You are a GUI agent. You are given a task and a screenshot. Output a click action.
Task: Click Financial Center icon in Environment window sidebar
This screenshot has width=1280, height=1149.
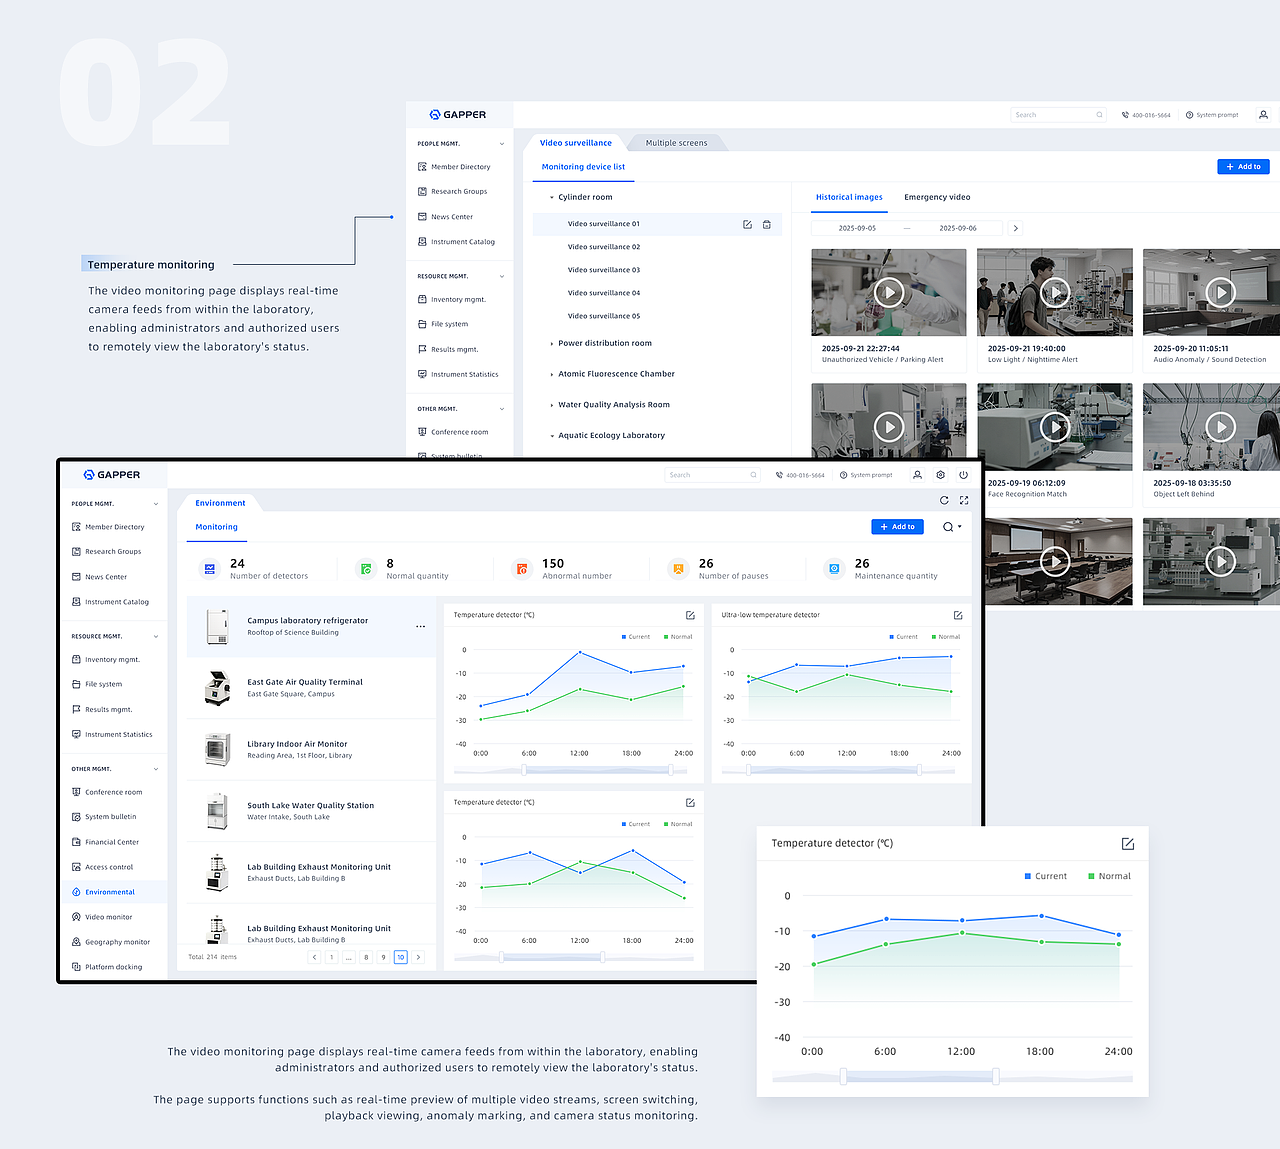coord(76,842)
